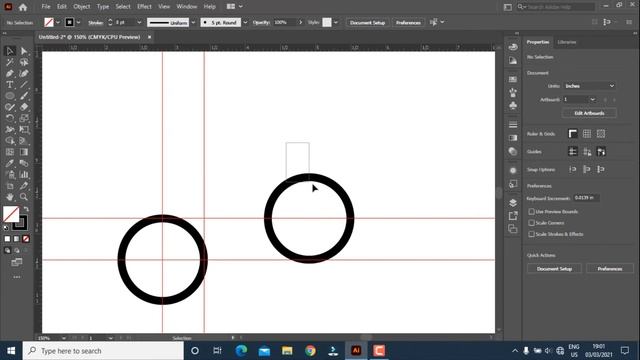This screenshot has width=640, height=360.
Task: Open workspace switcher dropdown
Action: click(235, 7)
